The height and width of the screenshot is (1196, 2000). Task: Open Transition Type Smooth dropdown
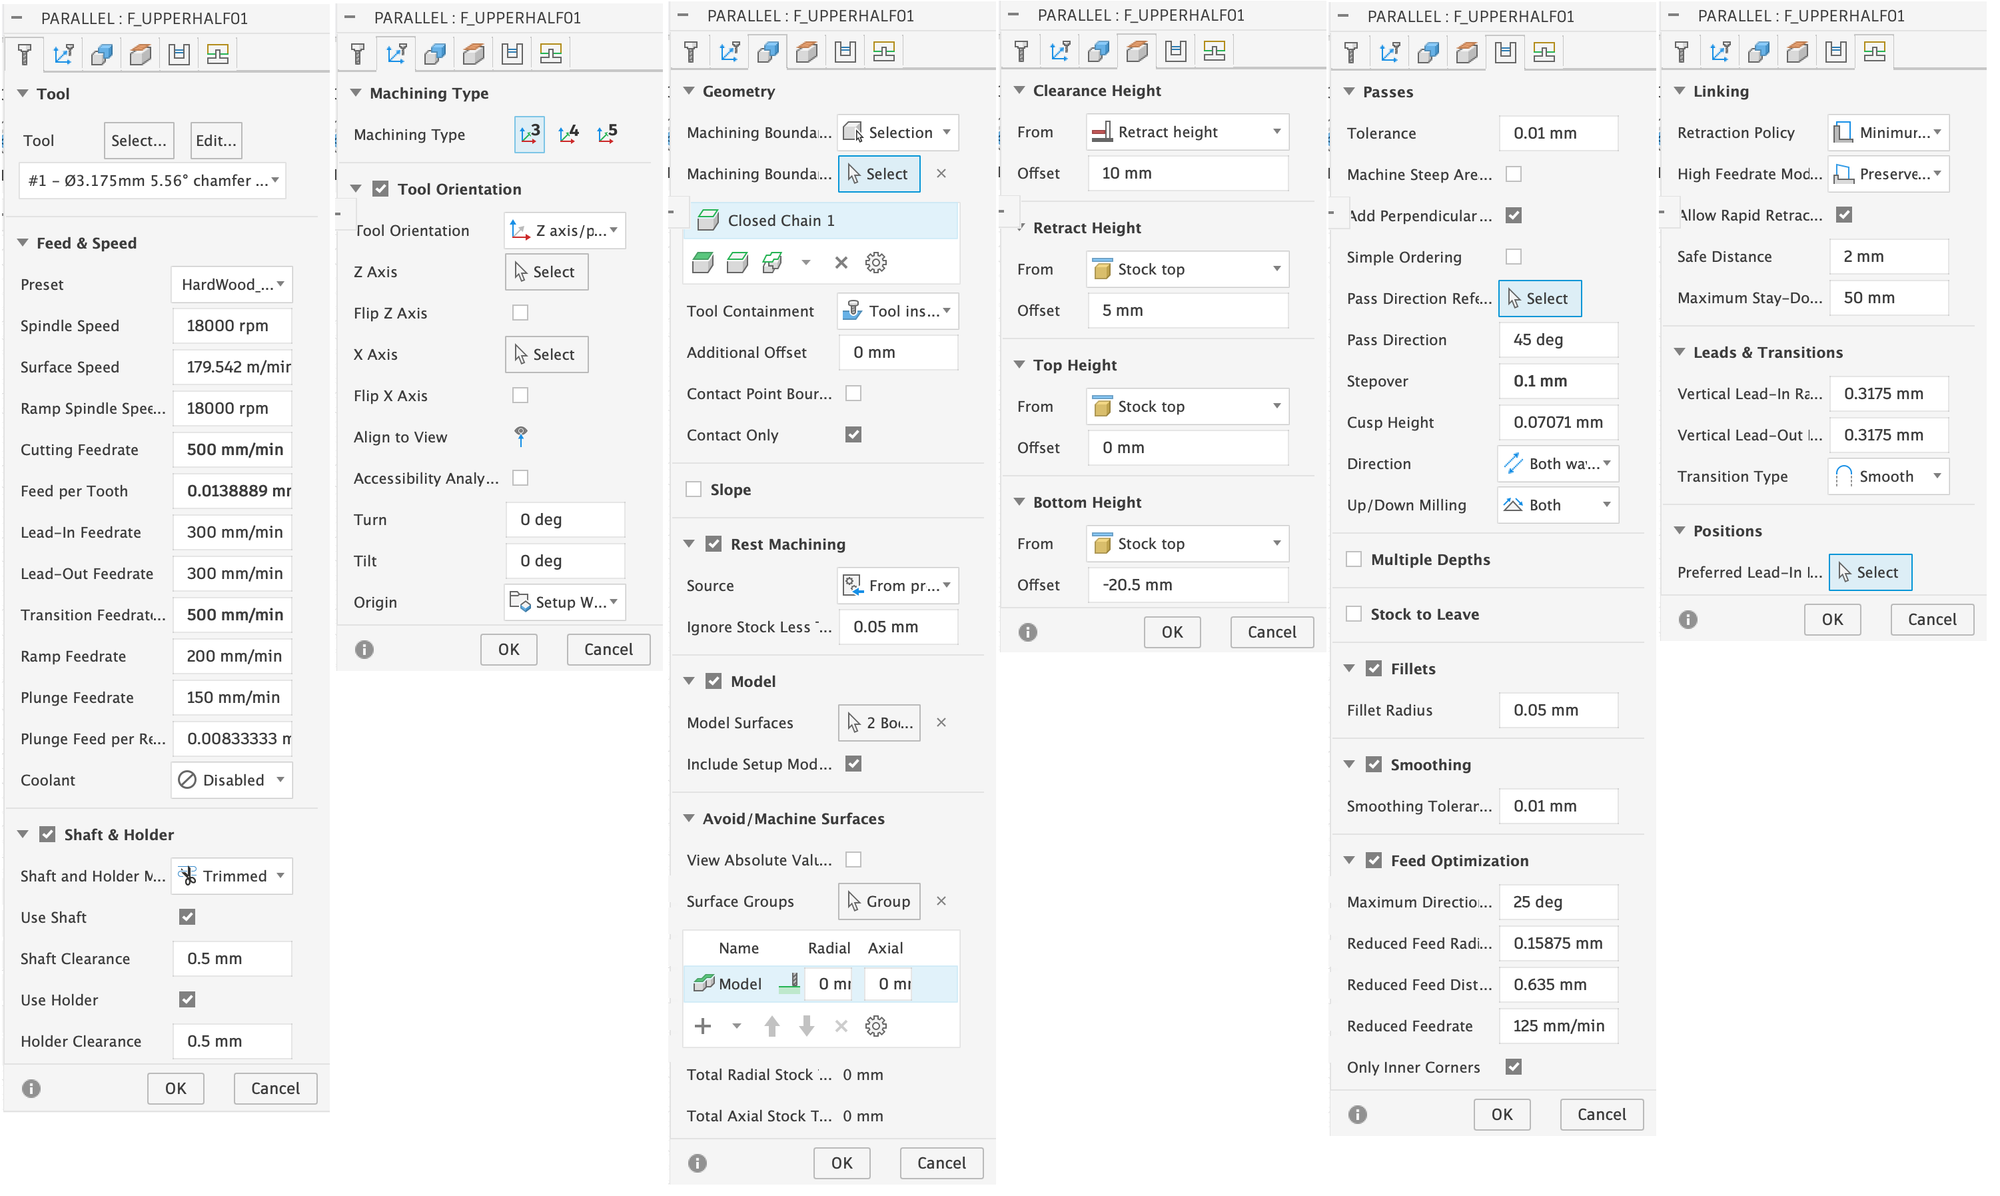(x=1888, y=477)
